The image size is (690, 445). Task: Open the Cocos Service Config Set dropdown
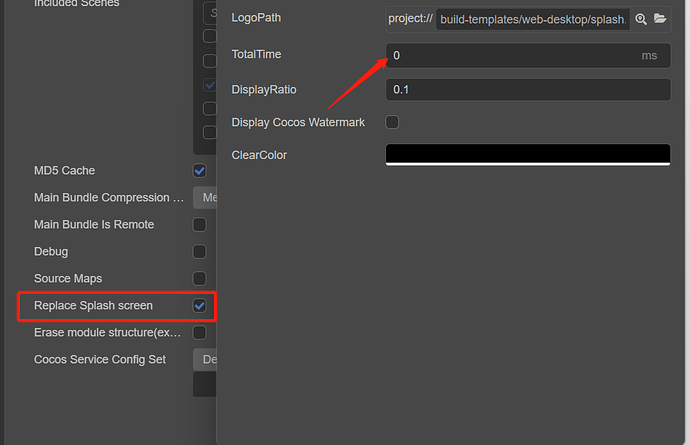point(205,359)
